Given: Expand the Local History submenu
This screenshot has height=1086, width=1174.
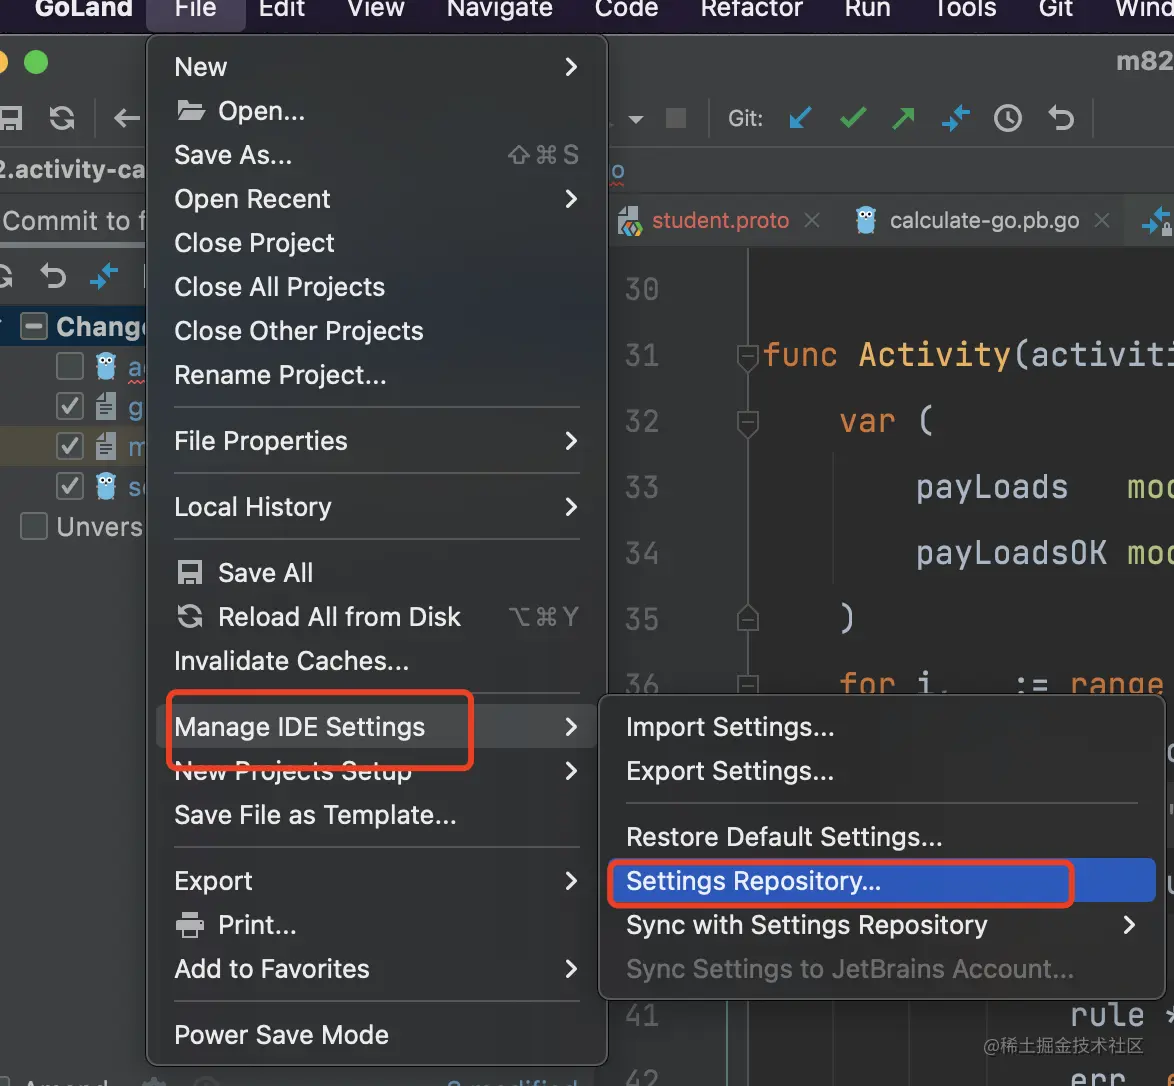Looking at the screenshot, I should [x=571, y=507].
